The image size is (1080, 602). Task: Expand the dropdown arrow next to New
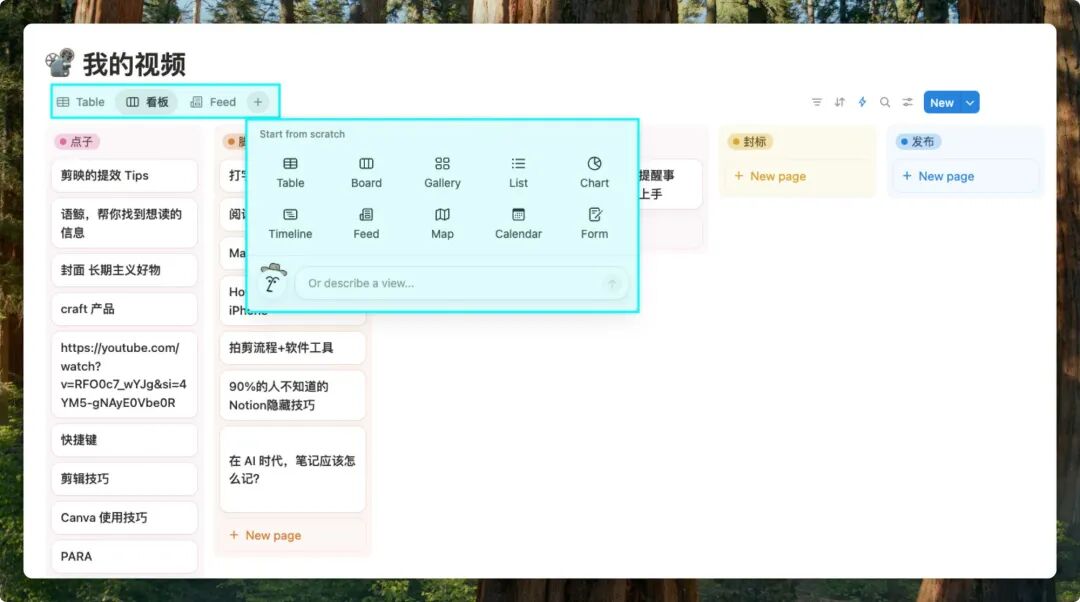[x=970, y=103]
